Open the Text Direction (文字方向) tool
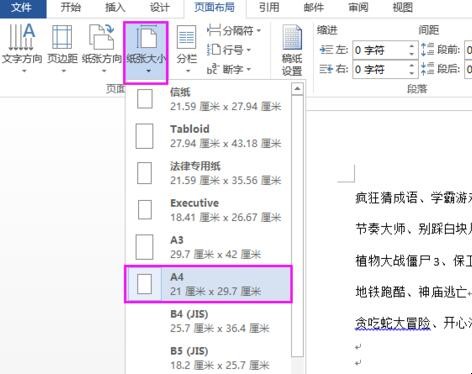 [22, 48]
